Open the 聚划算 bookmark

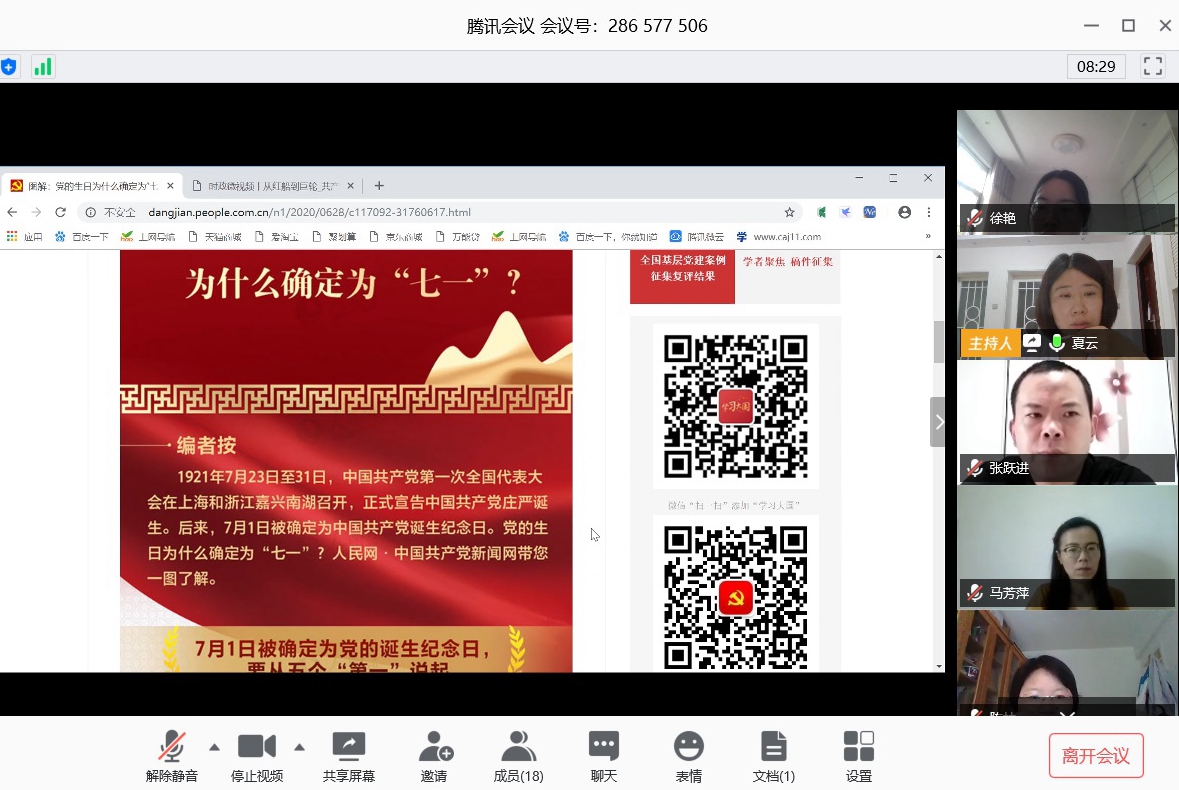coord(335,237)
